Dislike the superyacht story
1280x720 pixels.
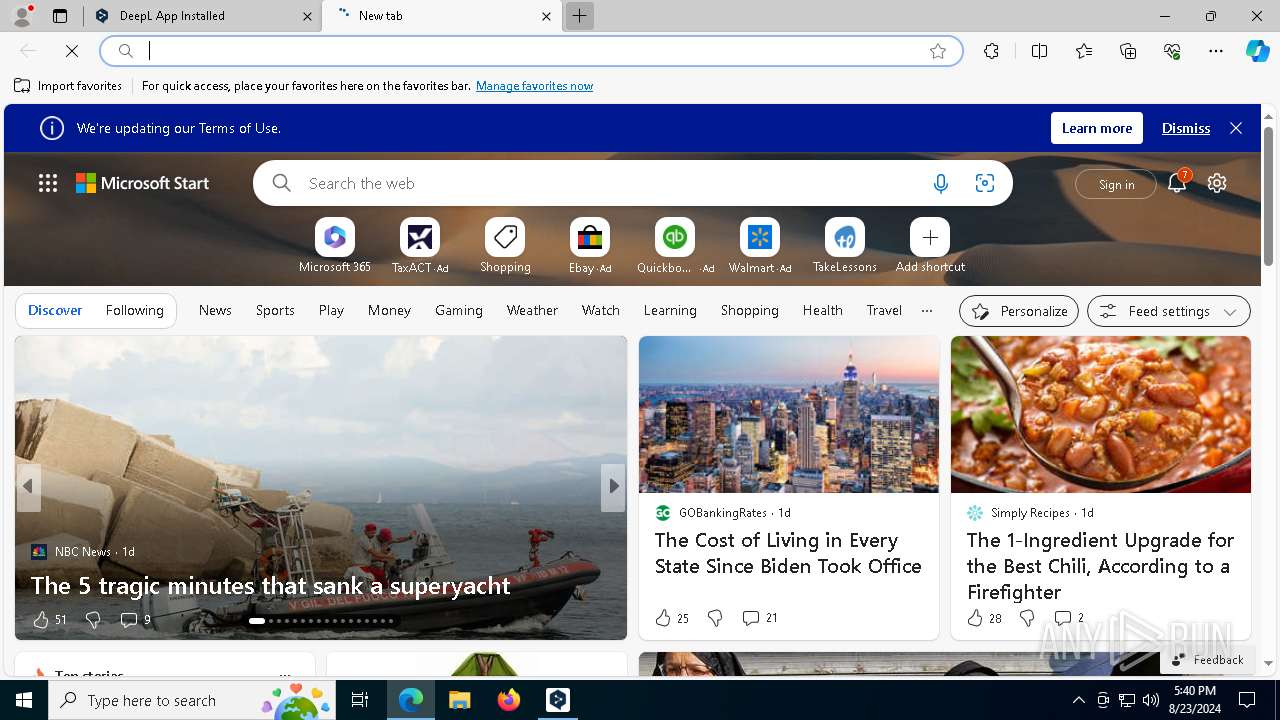coord(93,620)
